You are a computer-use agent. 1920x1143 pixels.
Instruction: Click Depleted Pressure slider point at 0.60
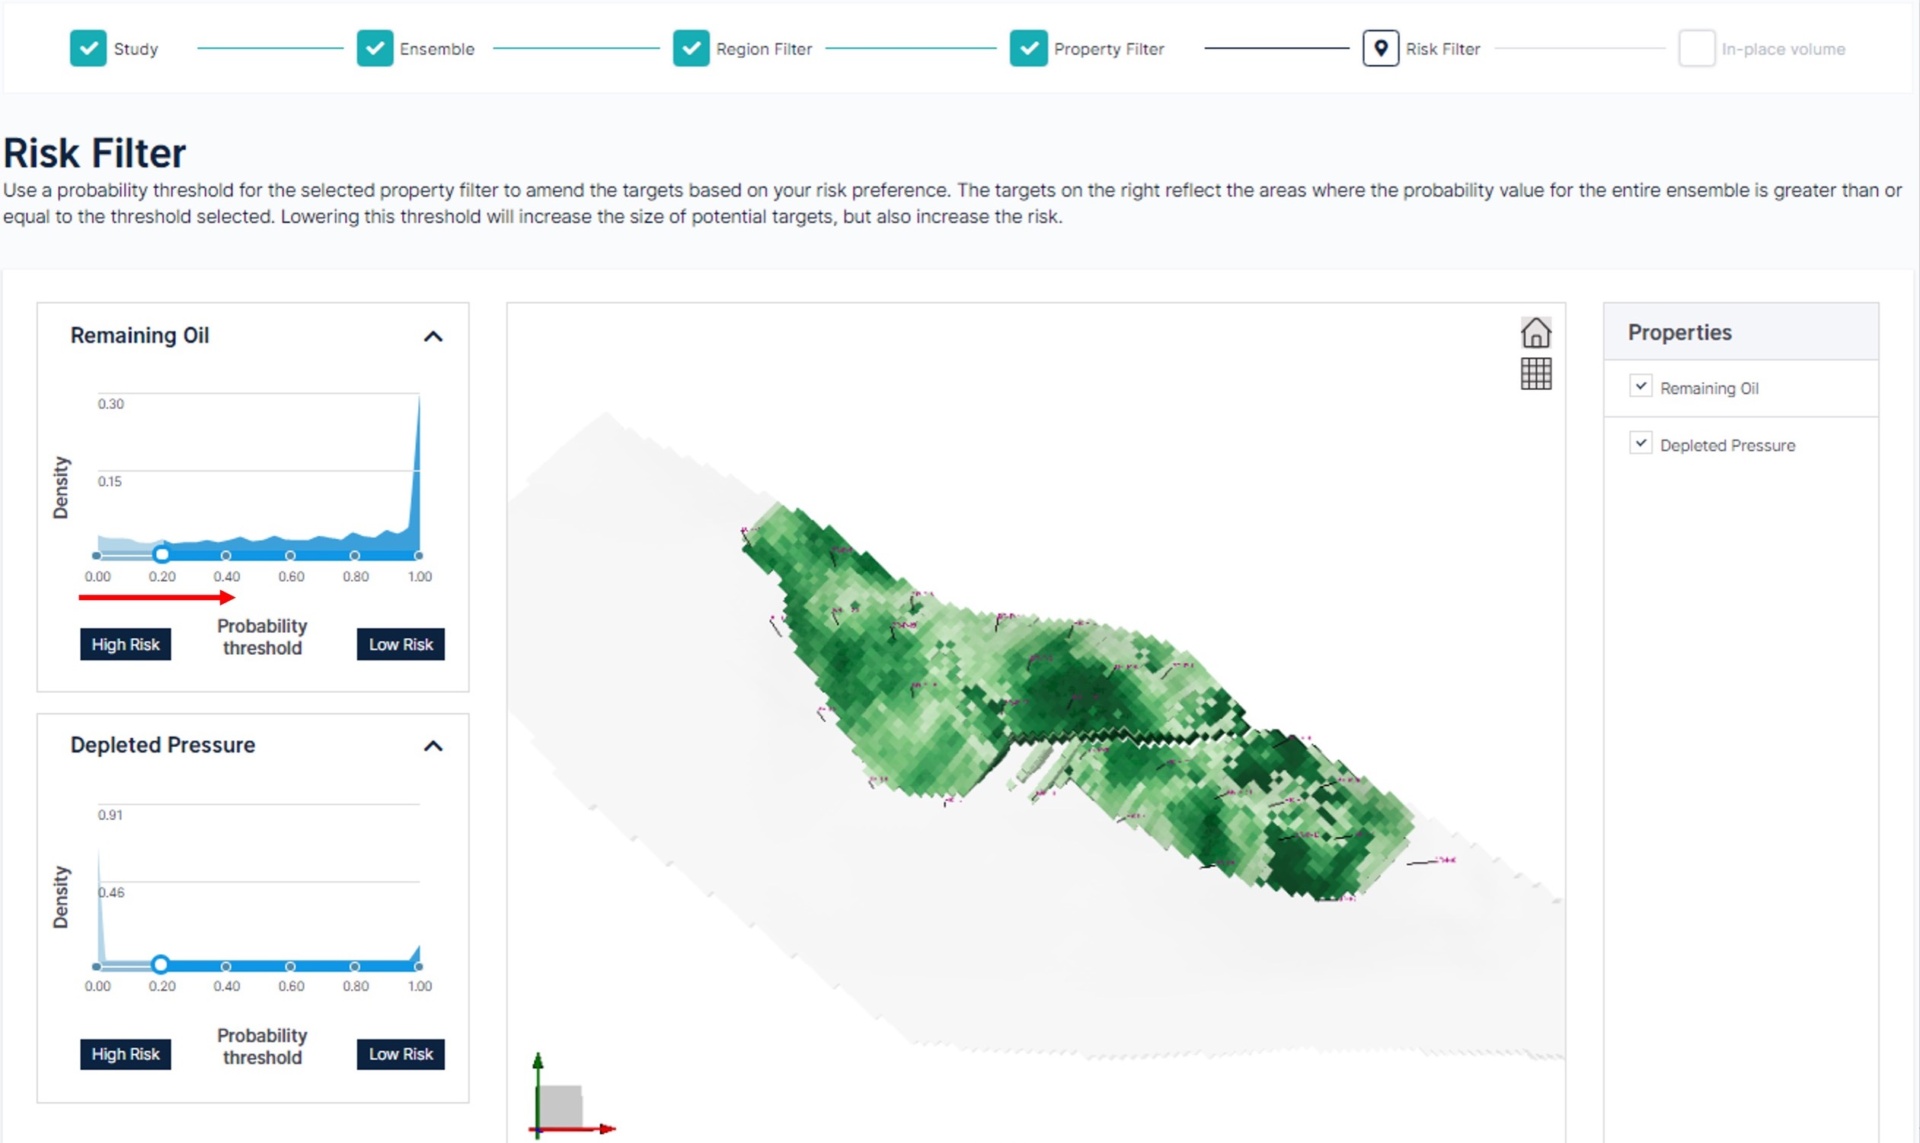(x=290, y=966)
